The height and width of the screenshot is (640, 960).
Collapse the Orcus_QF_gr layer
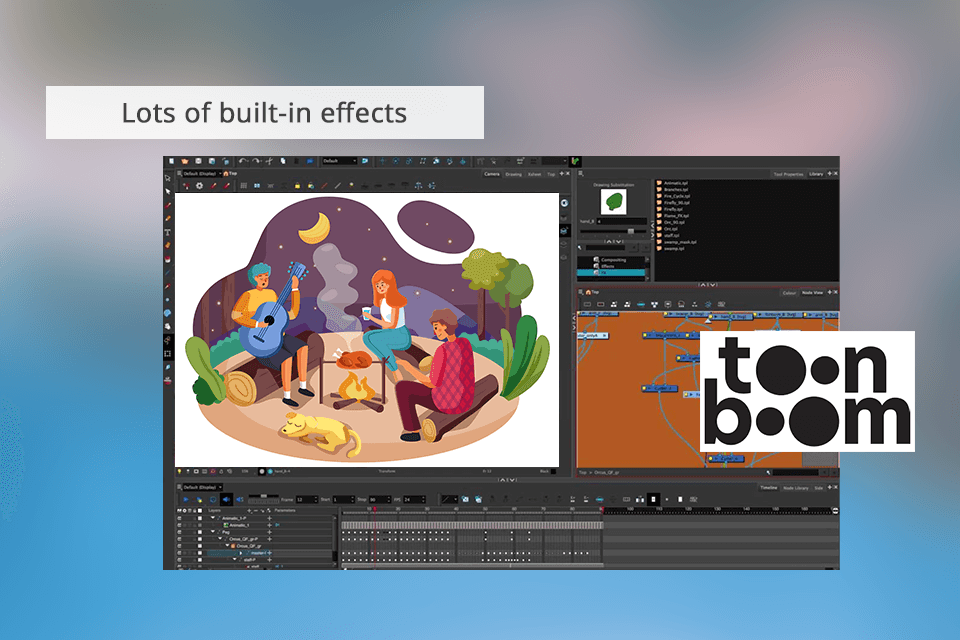[x=227, y=546]
